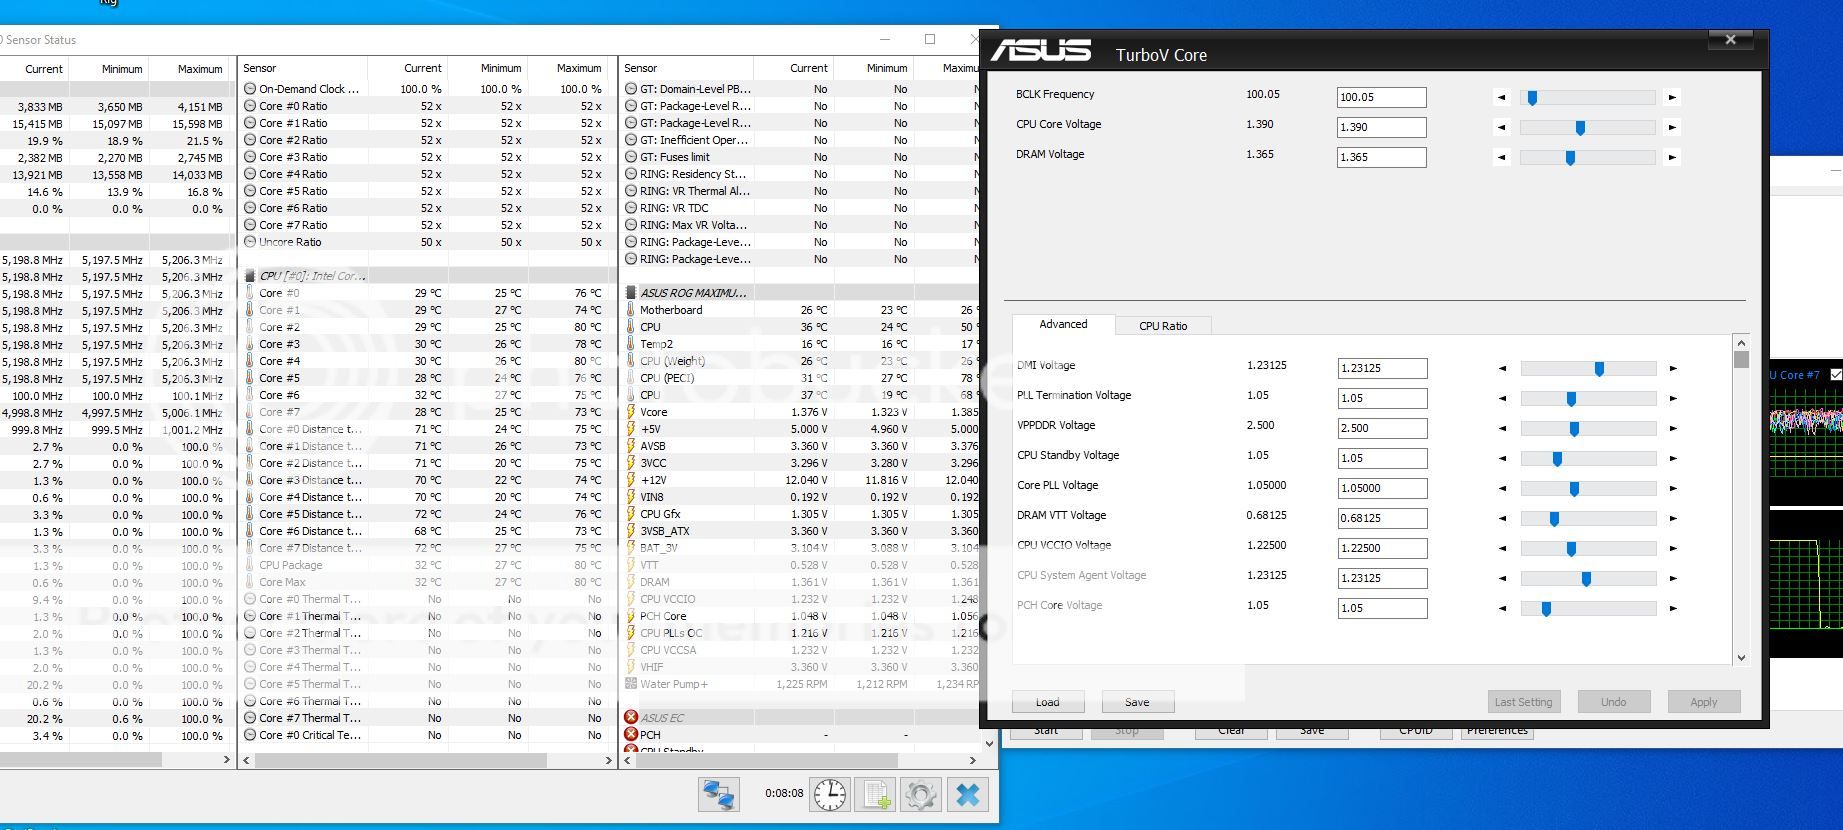
Task: Open the CPU Ratio tab
Action: pyautogui.click(x=1163, y=326)
